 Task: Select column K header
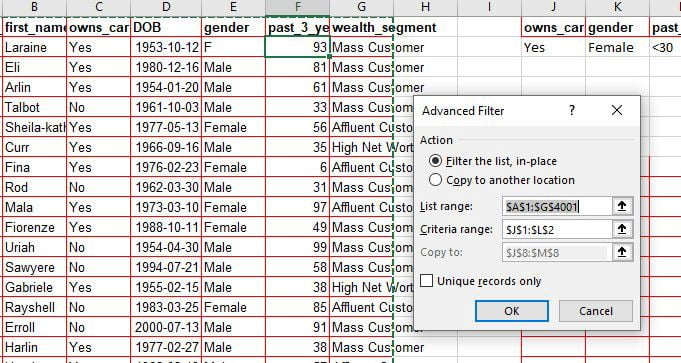(617, 7)
